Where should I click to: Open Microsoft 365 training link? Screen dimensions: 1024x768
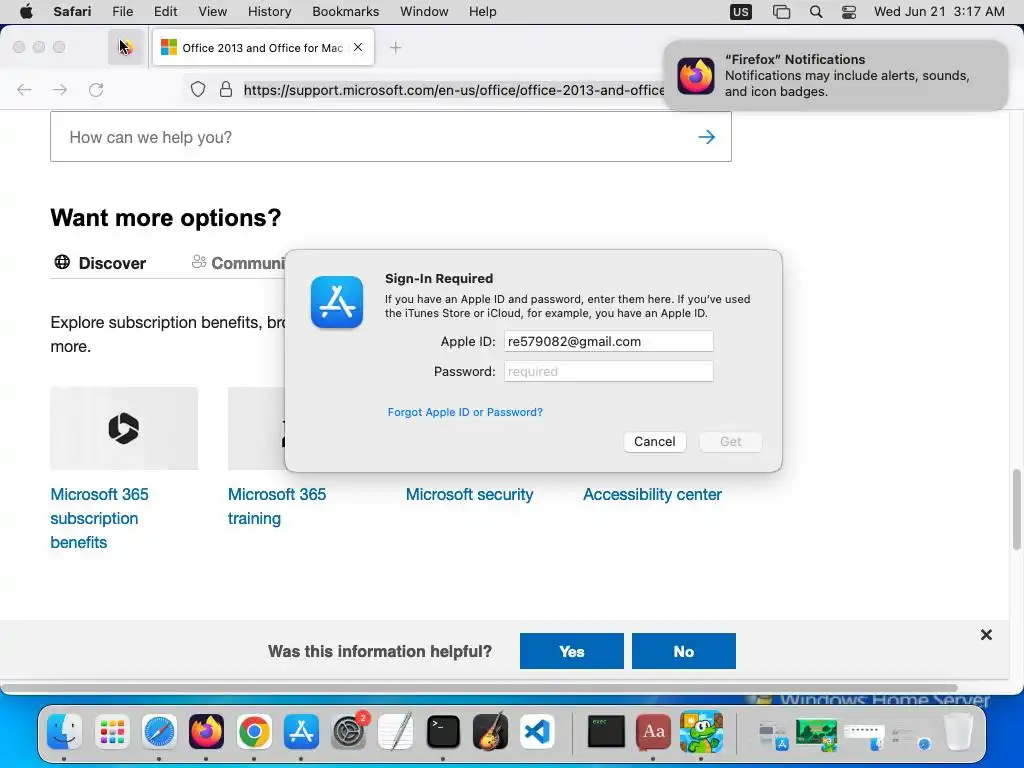277,506
